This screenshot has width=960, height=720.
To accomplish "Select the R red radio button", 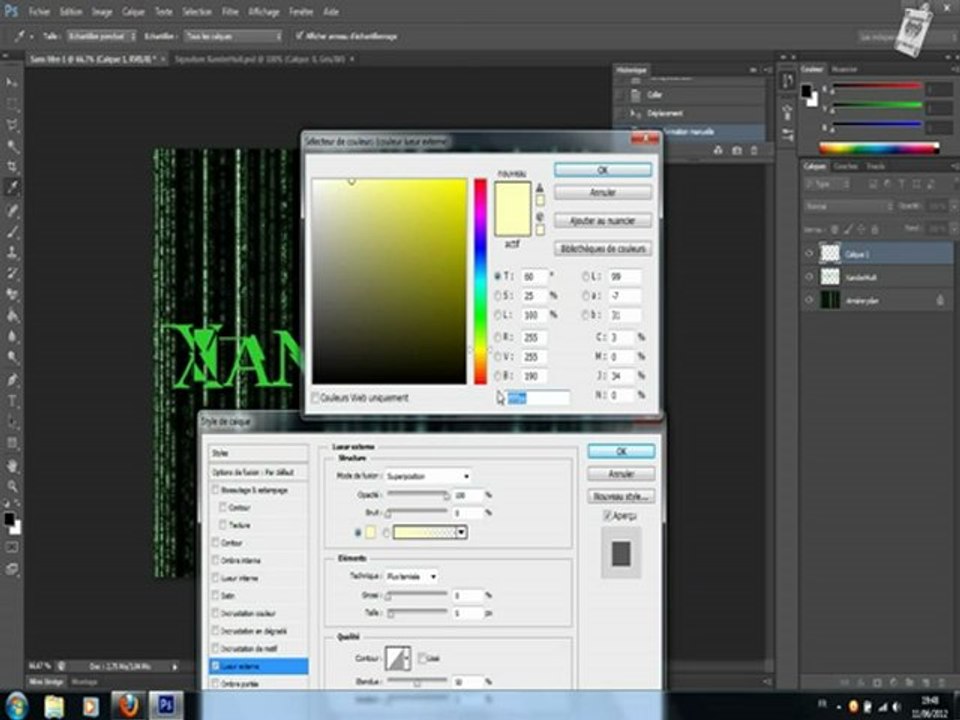I will click(x=498, y=337).
